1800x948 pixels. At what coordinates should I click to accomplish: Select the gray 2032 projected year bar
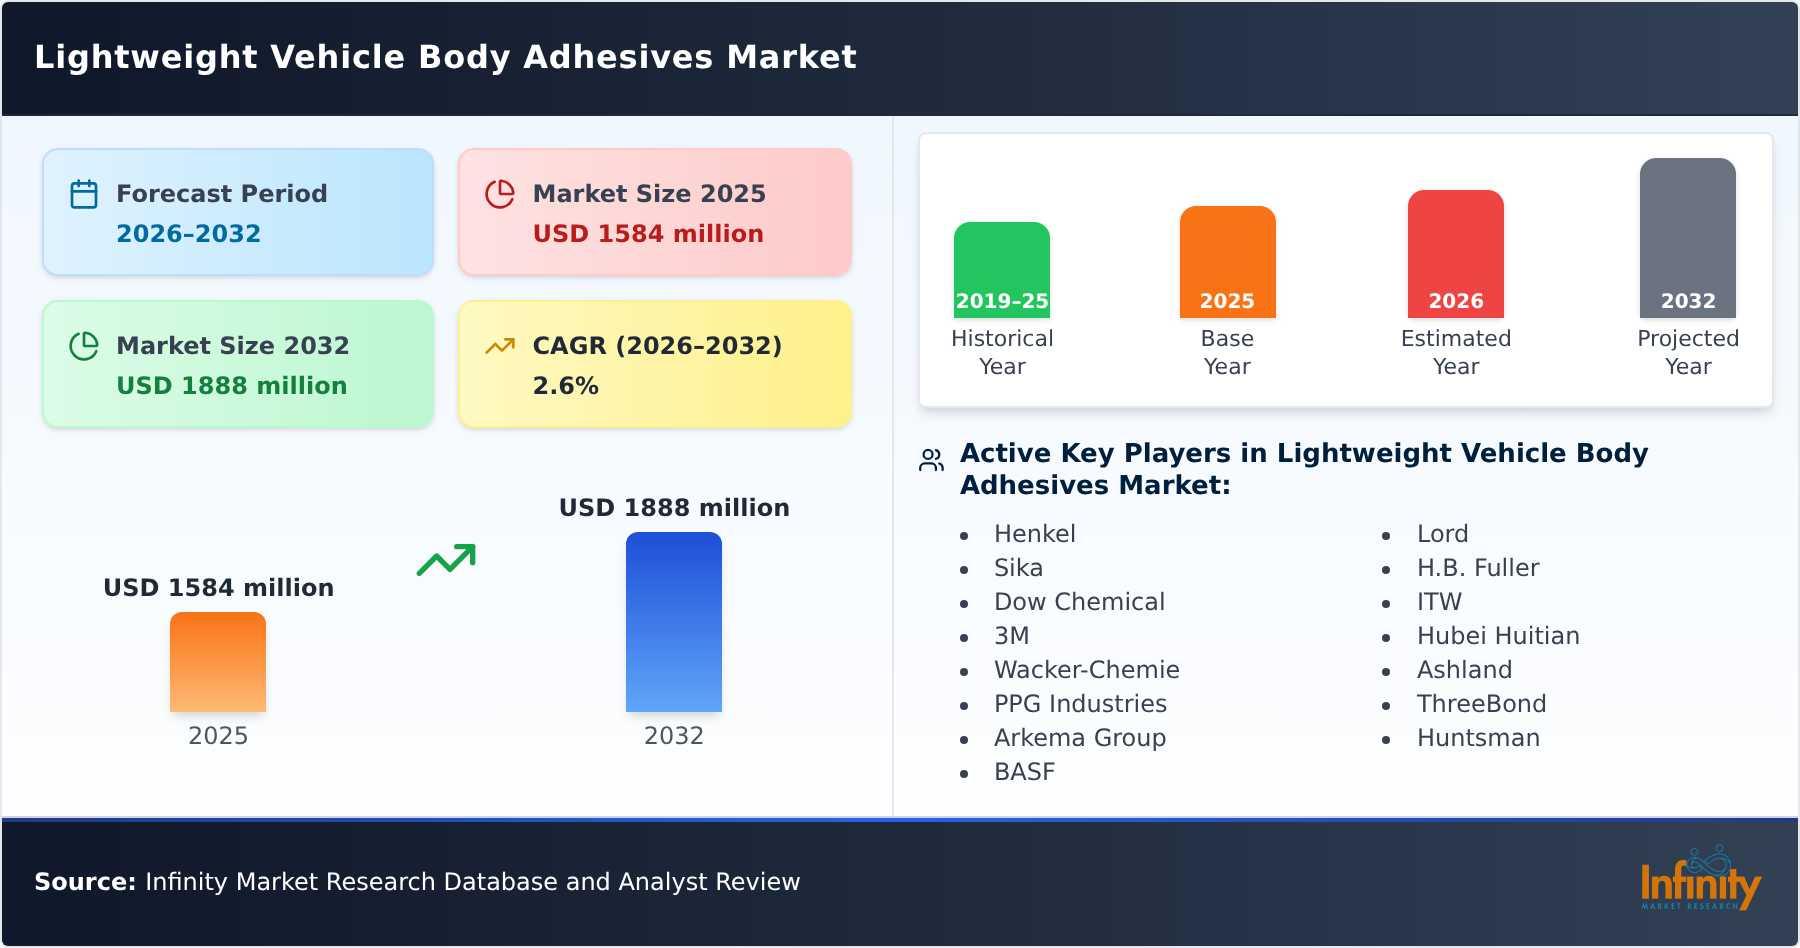tap(1688, 238)
